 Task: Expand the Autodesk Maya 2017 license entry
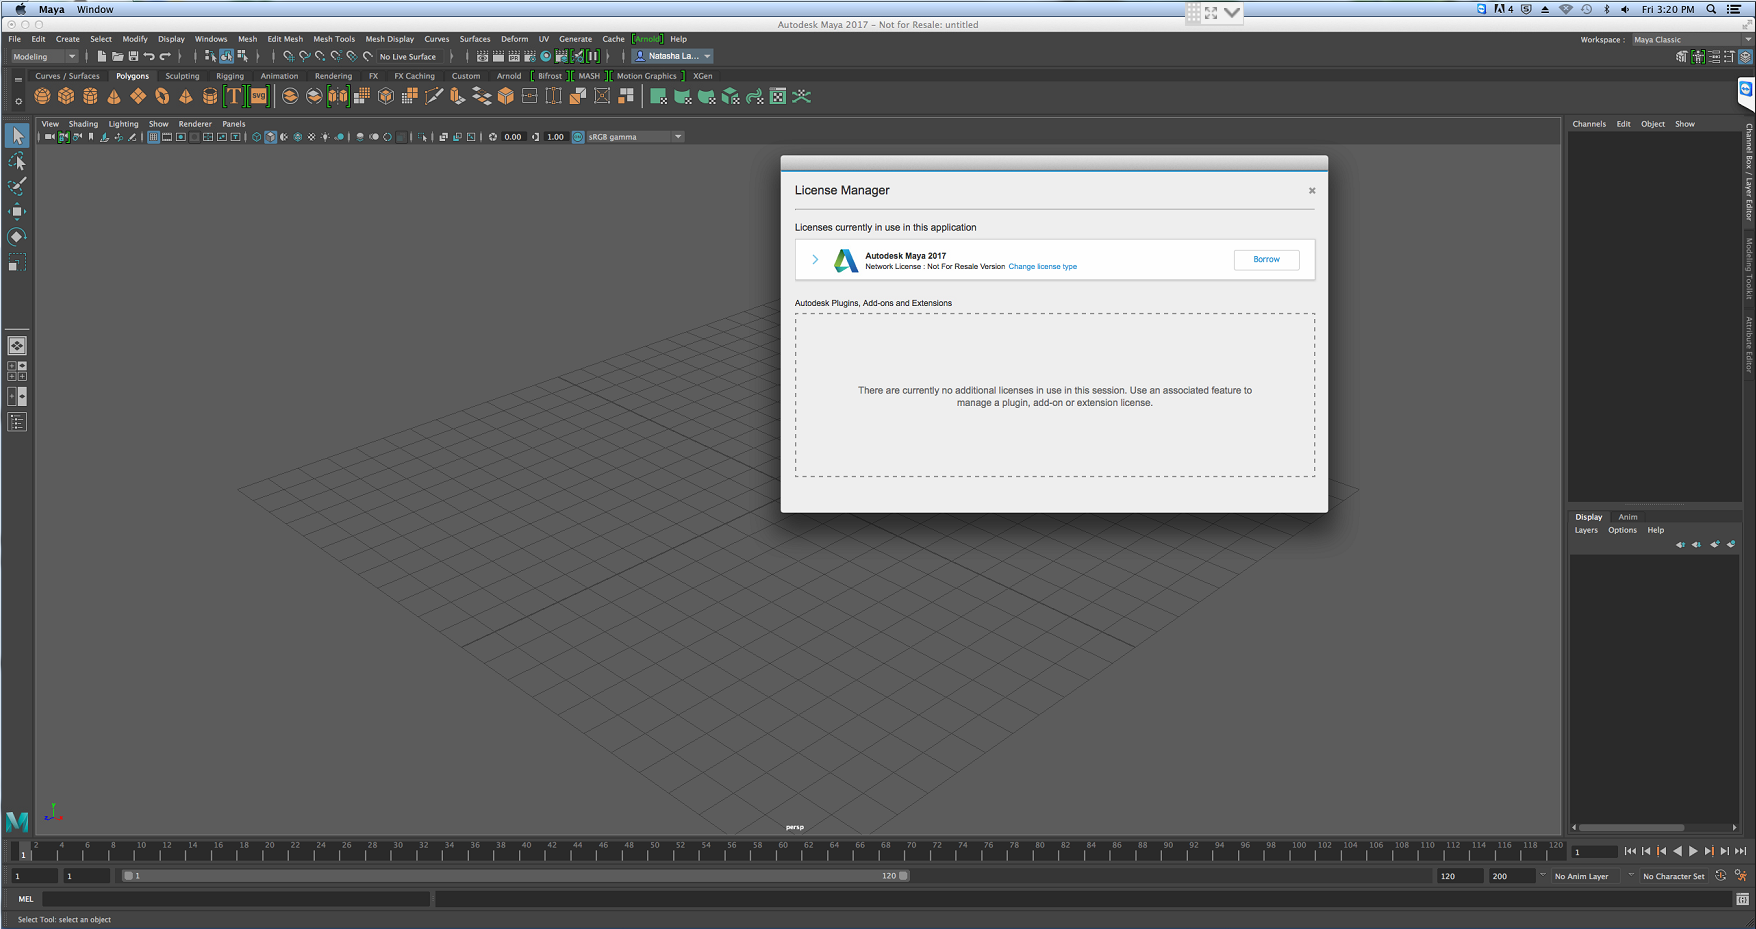tap(815, 259)
